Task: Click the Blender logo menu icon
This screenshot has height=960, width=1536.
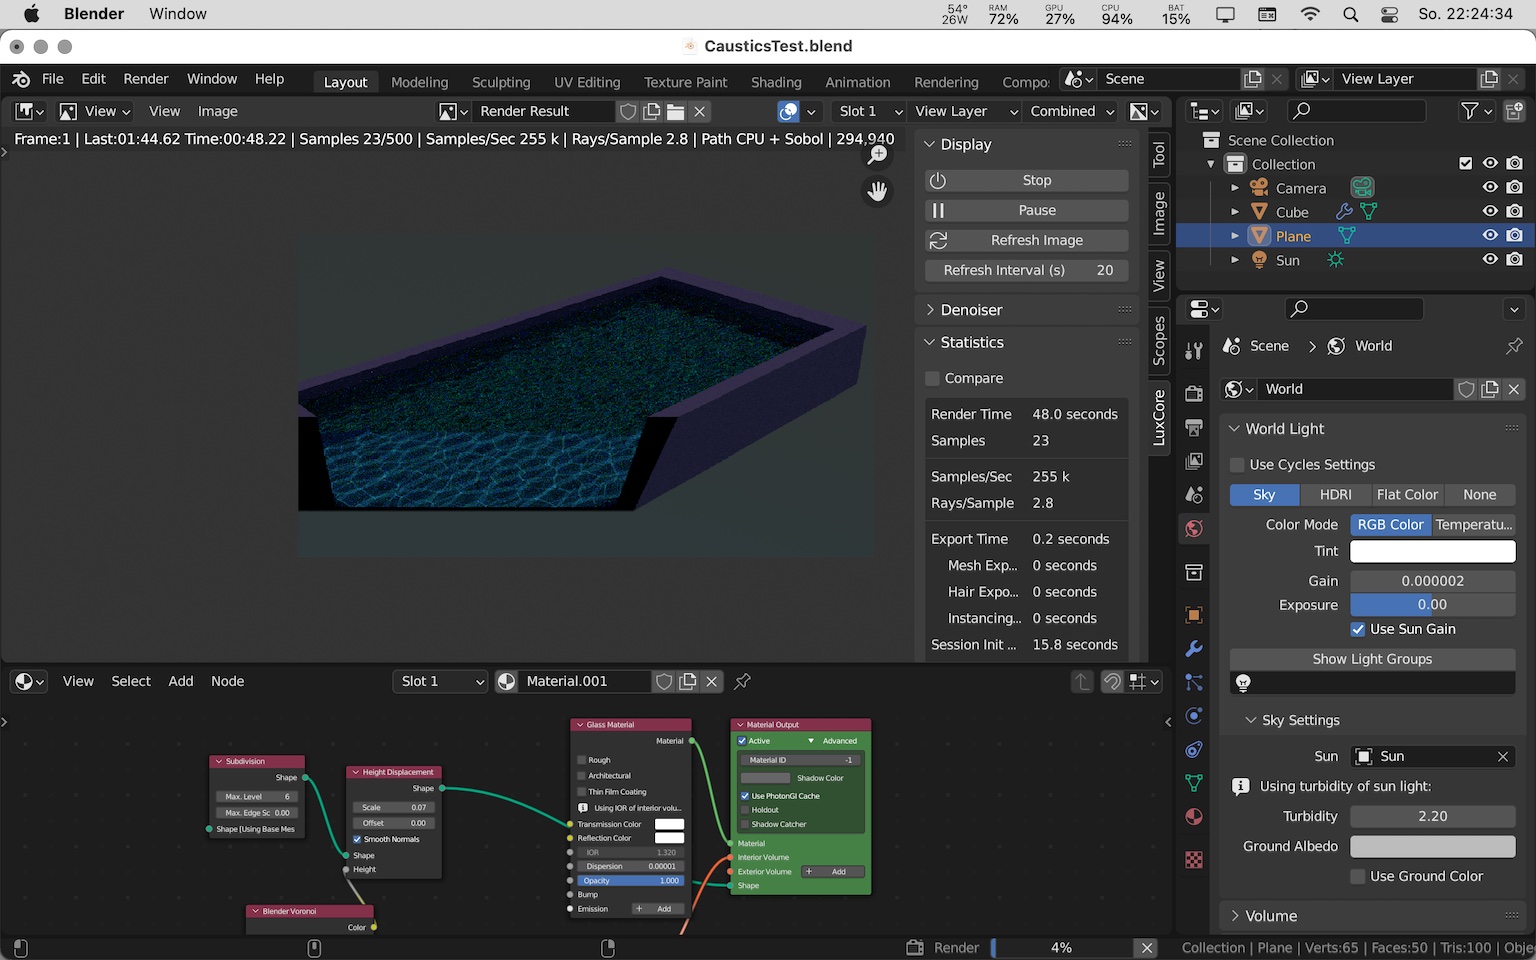Action: coord(21,79)
